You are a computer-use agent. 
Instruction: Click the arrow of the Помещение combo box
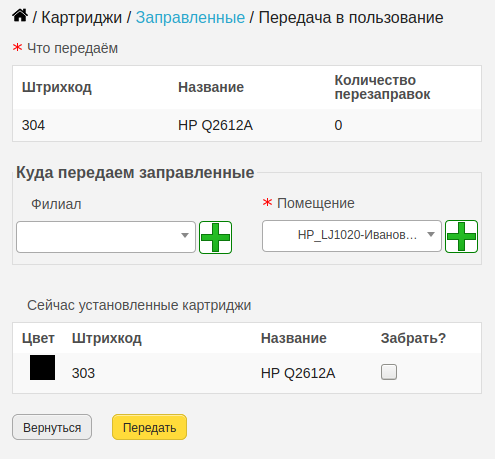(x=431, y=235)
